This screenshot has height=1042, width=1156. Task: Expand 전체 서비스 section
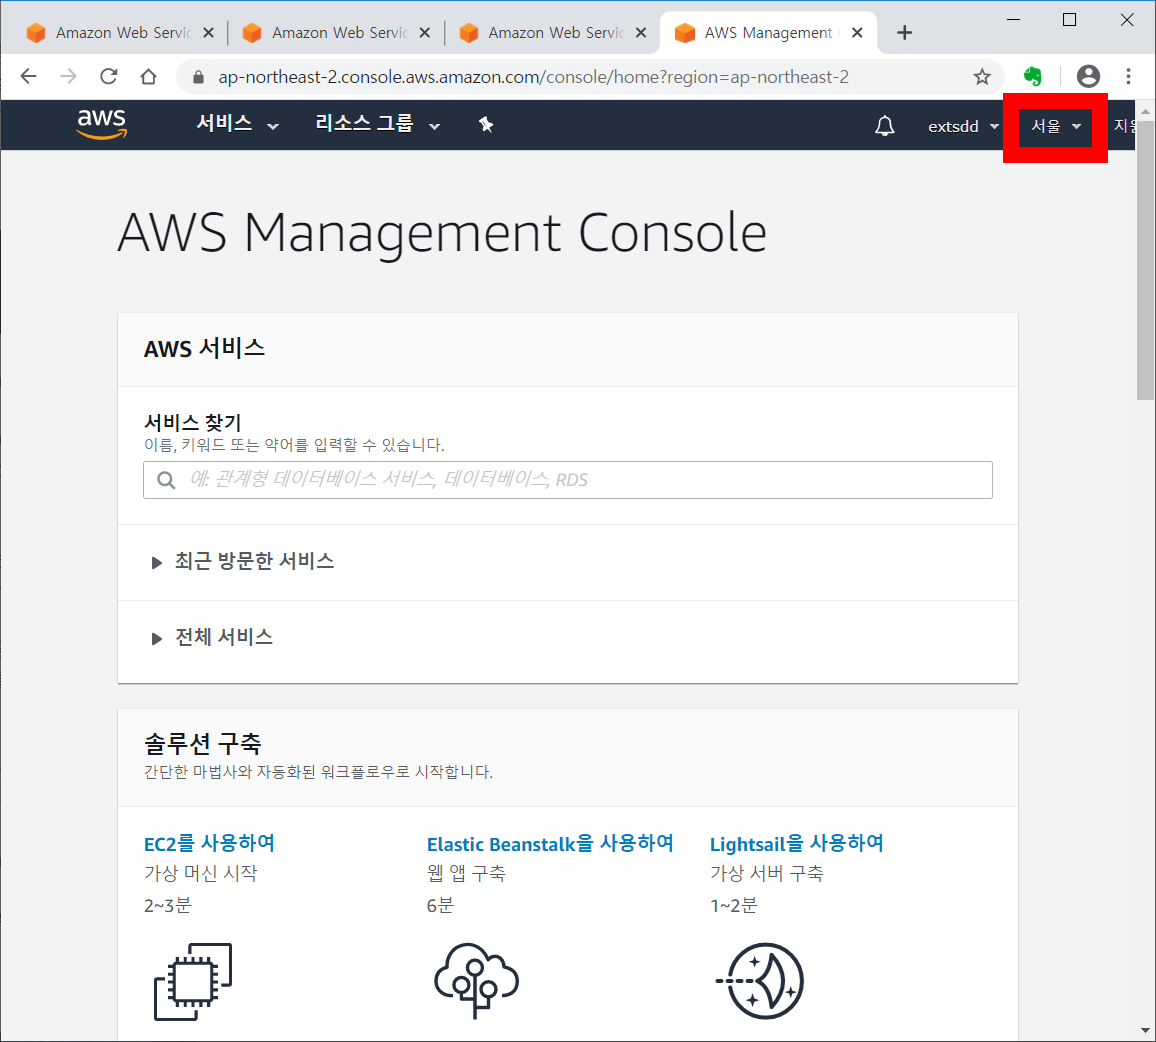(212, 637)
